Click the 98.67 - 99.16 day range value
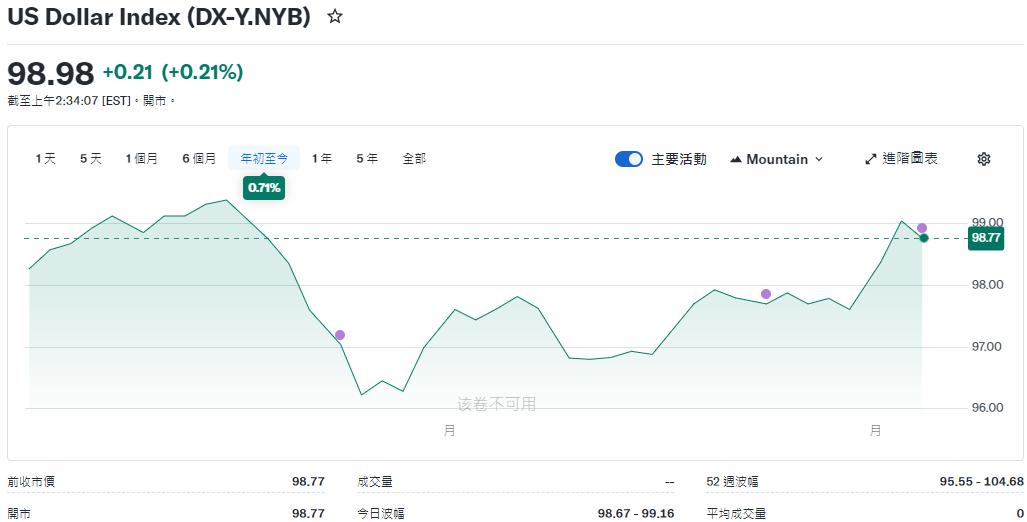The width and height of the screenshot is (1027, 522). tap(636, 513)
